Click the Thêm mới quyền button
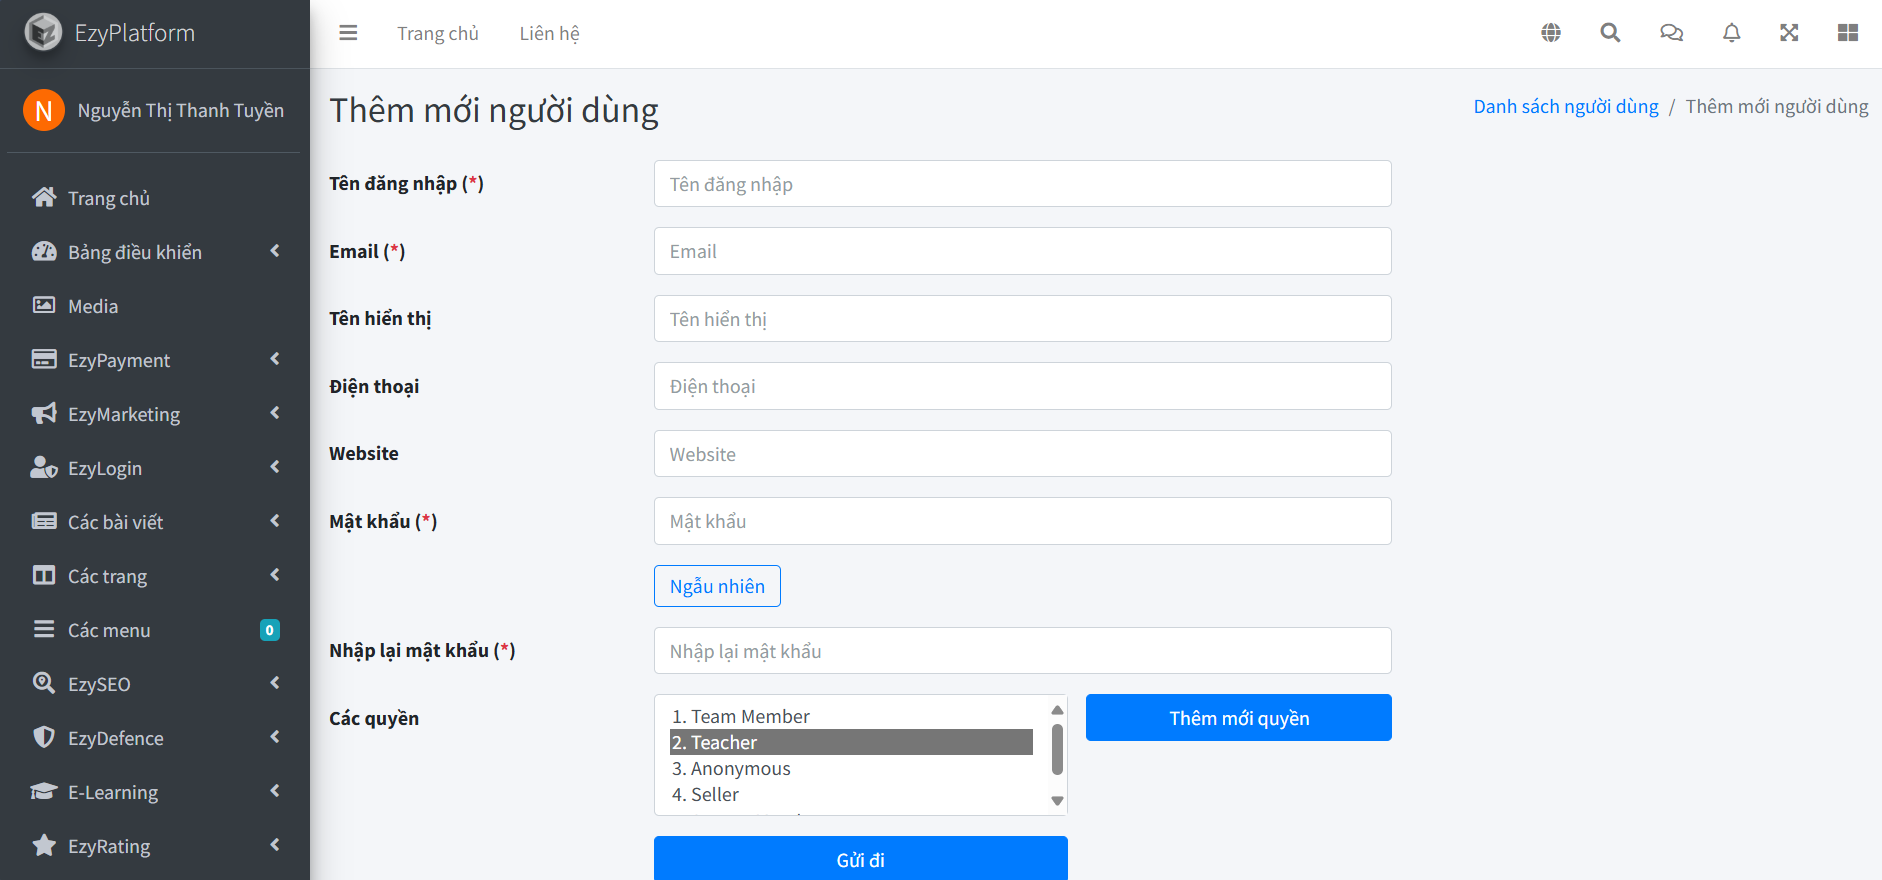Screen dimensions: 1882x880 tap(1238, 718)
